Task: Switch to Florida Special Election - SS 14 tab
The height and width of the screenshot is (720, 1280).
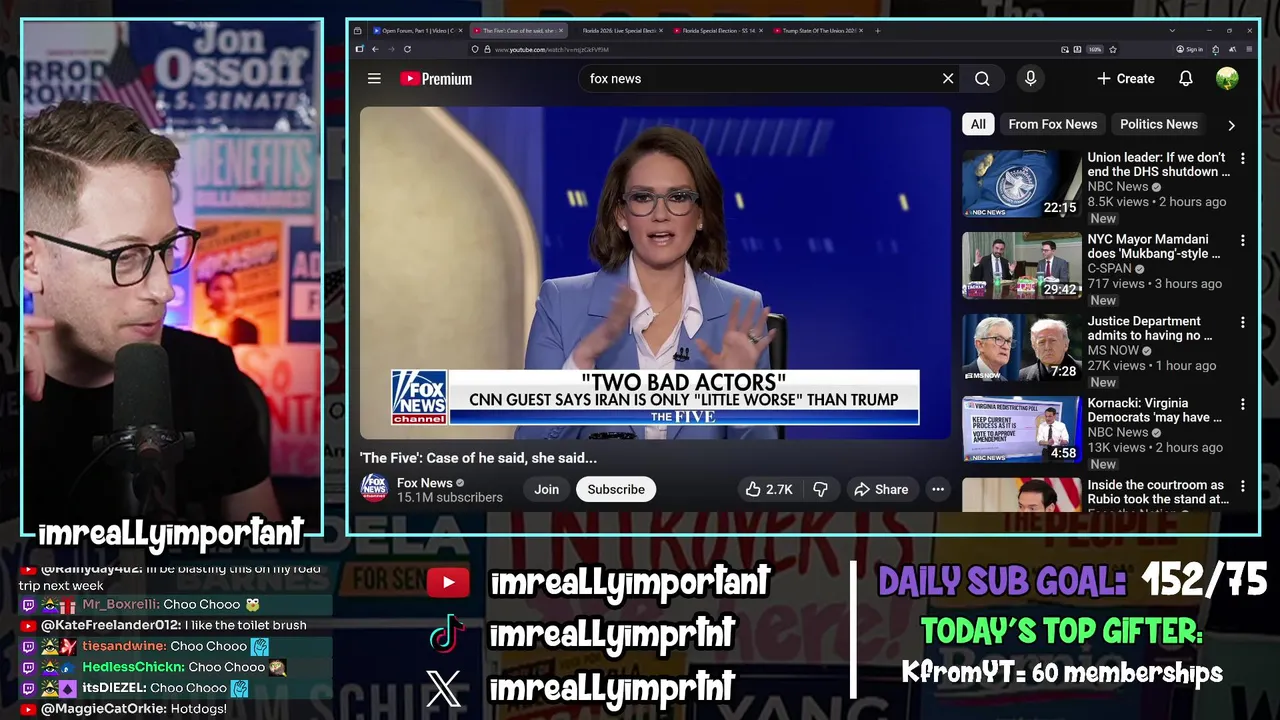Action: 718,31
